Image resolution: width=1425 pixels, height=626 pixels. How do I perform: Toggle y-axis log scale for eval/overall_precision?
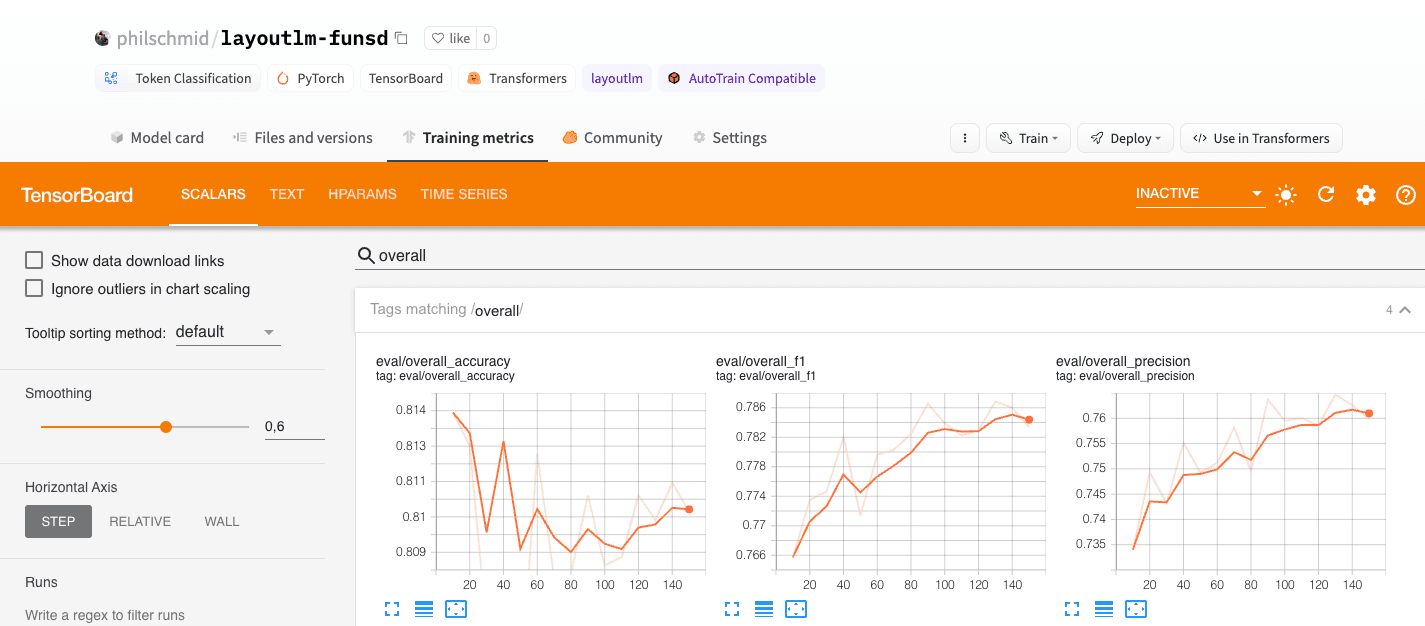1104,608
